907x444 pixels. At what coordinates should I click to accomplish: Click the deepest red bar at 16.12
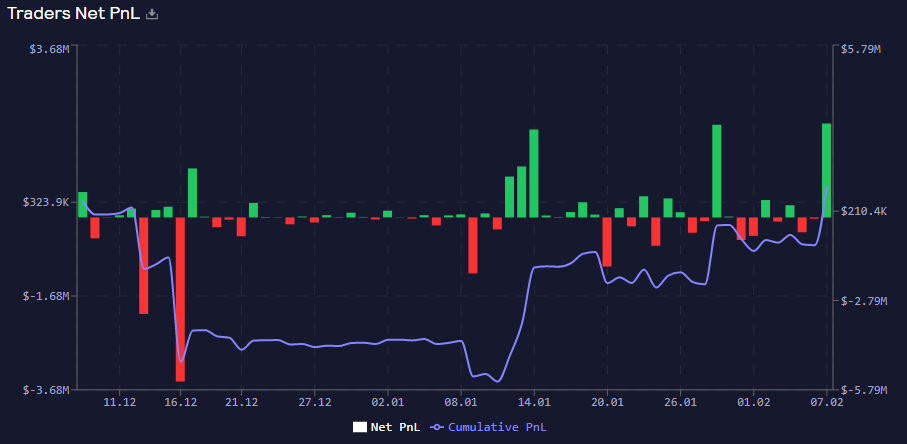coord(180,299)
